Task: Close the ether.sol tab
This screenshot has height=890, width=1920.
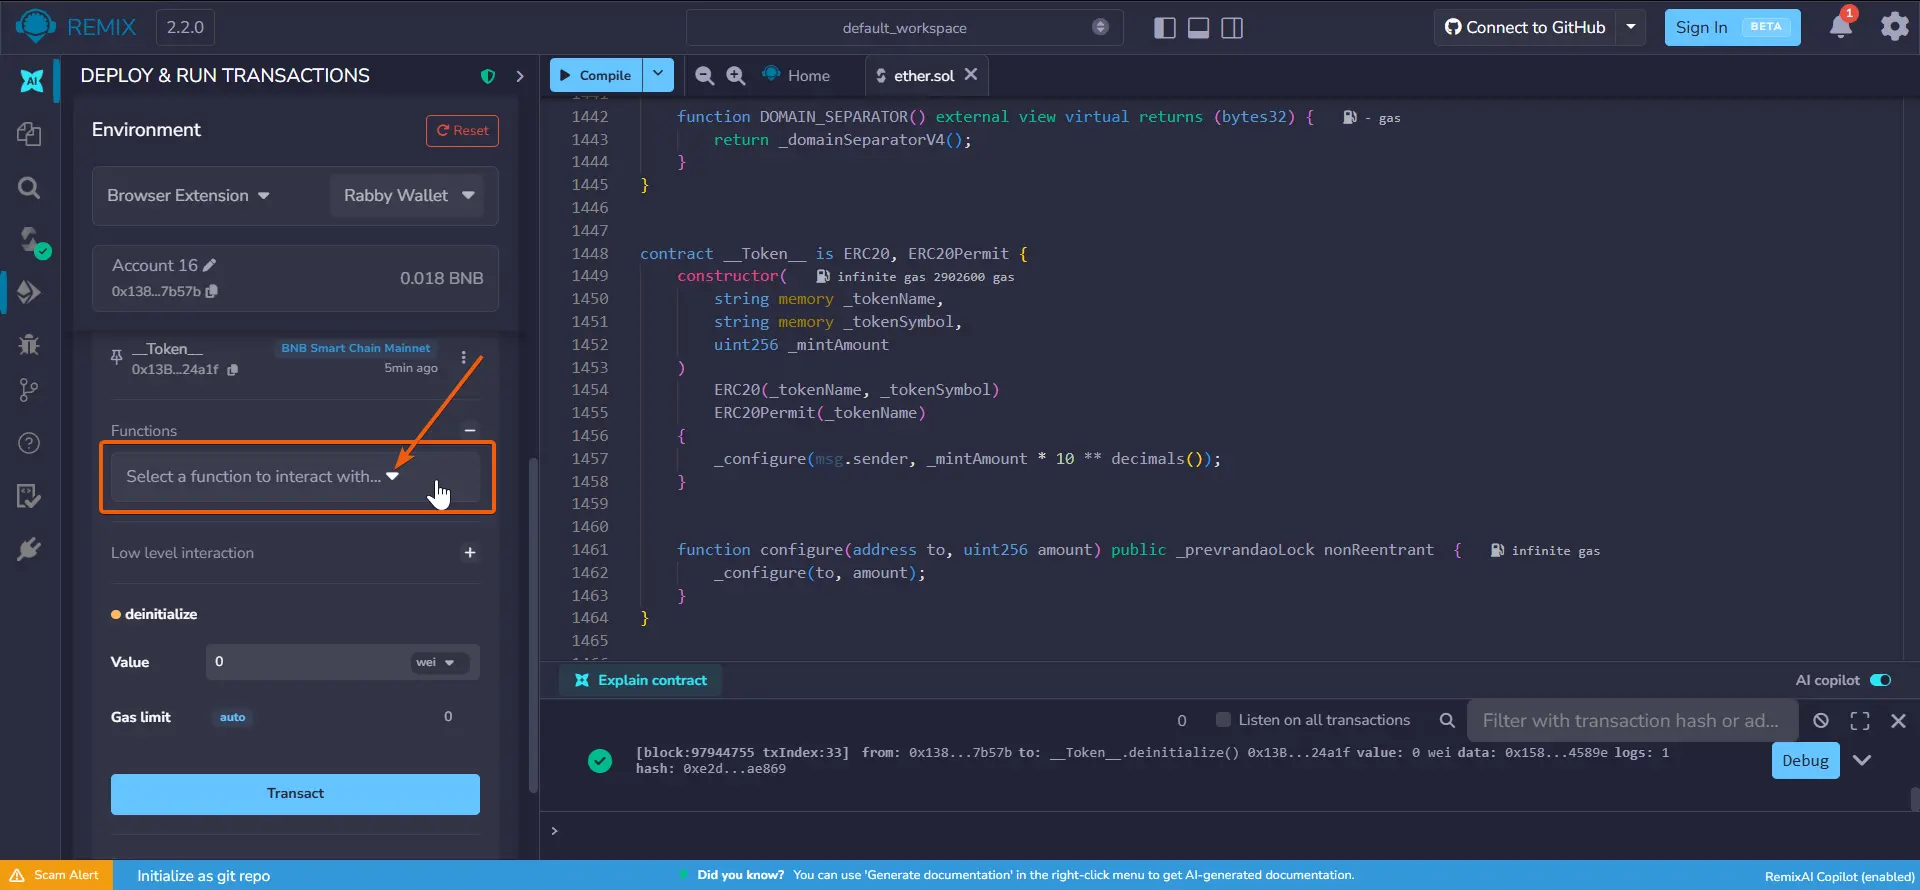Action: pyautogui.click(x=971, y=74)
